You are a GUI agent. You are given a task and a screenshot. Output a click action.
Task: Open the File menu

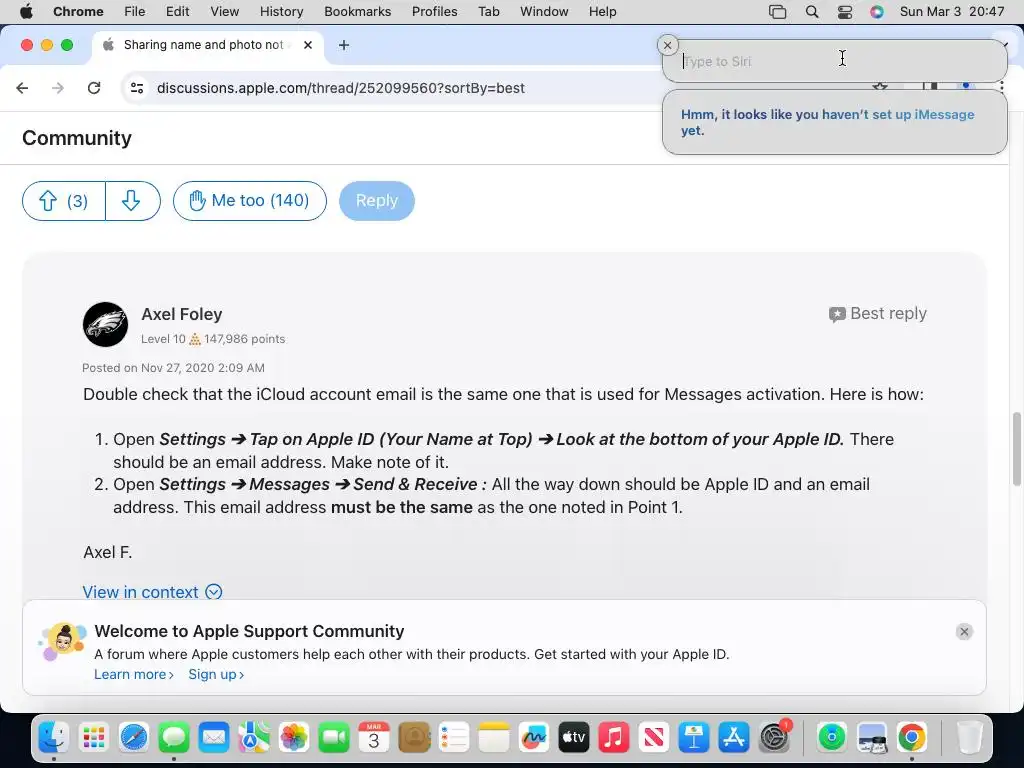coord(135,11)
